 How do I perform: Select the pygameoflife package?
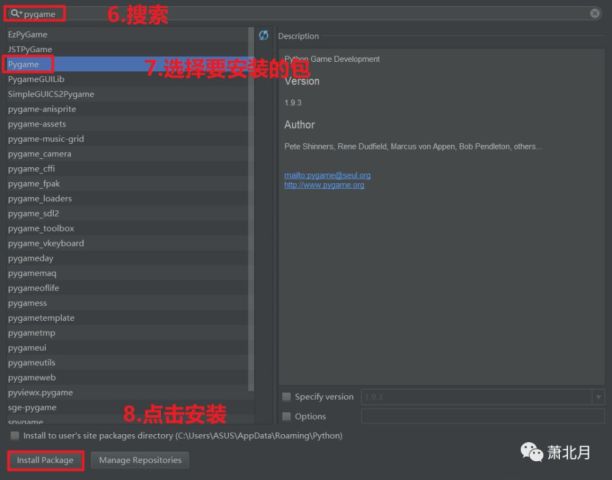pos(127,288)
